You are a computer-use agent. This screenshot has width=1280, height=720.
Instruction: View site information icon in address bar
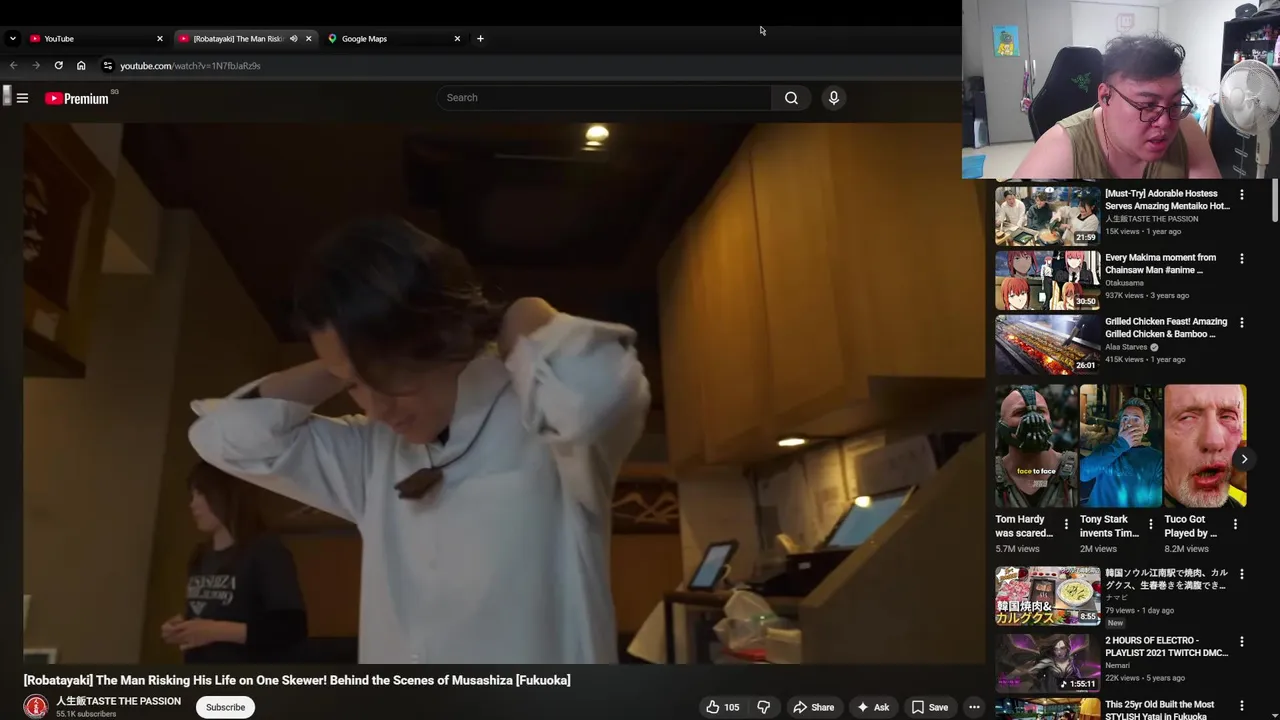click(107, 66)
